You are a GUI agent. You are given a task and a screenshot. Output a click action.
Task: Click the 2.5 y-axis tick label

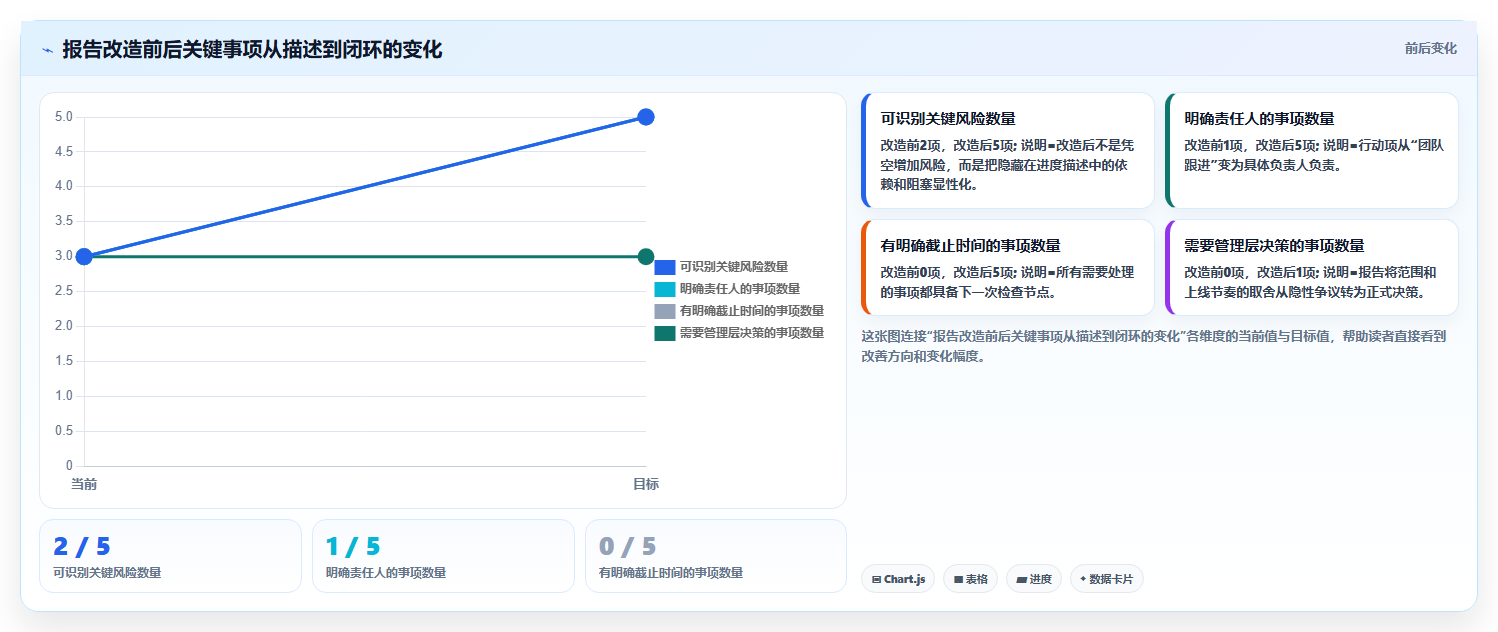(x=63, y=291)
